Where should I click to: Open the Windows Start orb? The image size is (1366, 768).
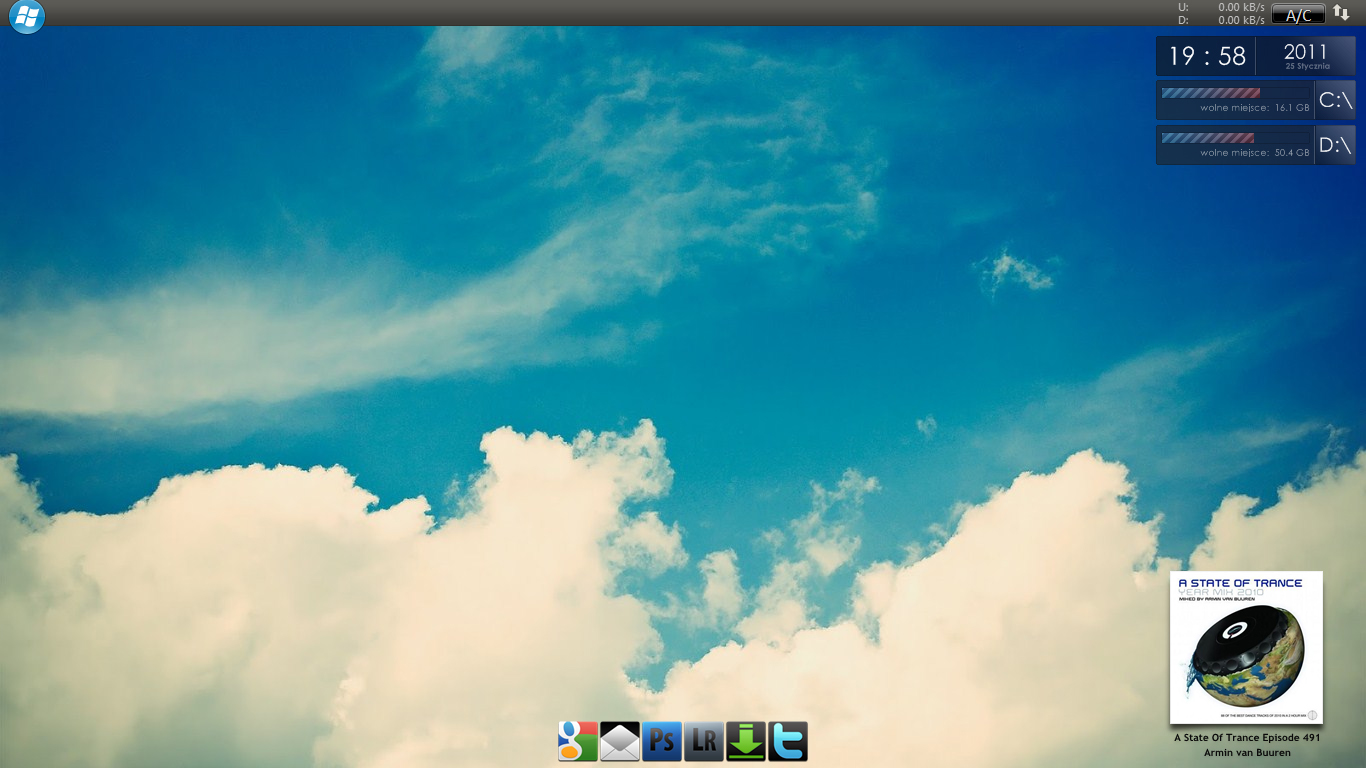click(x=27, y=16)
